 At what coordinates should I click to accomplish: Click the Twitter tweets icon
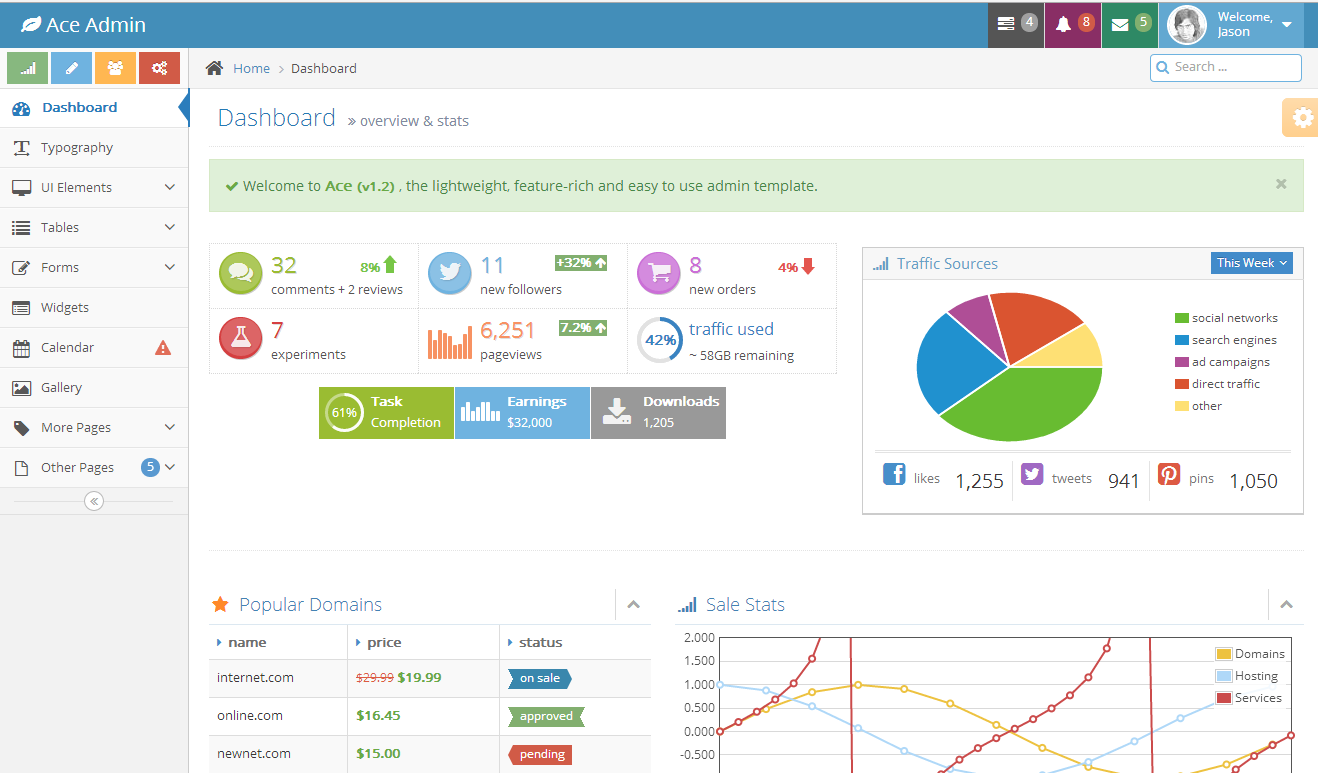[1032, 474]
